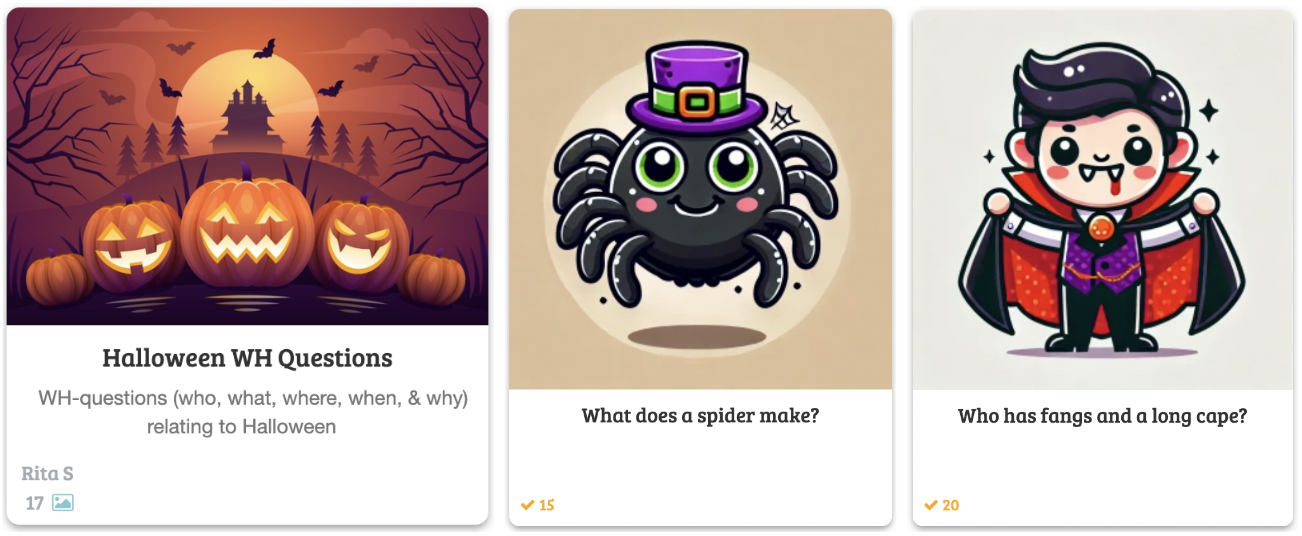
Task: Open the Halloween WH Questions title
Action: [x=247, y=358]
